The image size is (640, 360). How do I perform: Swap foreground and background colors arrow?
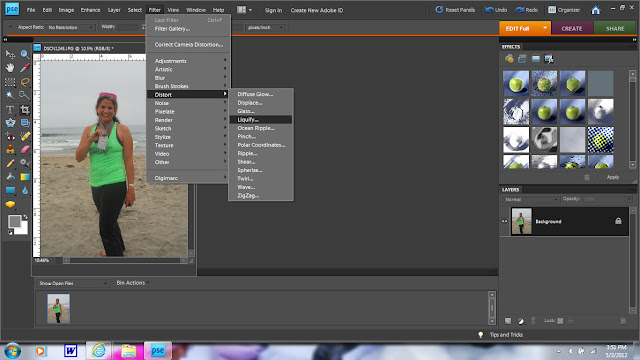pyautogui.click(x=26, y=217)
